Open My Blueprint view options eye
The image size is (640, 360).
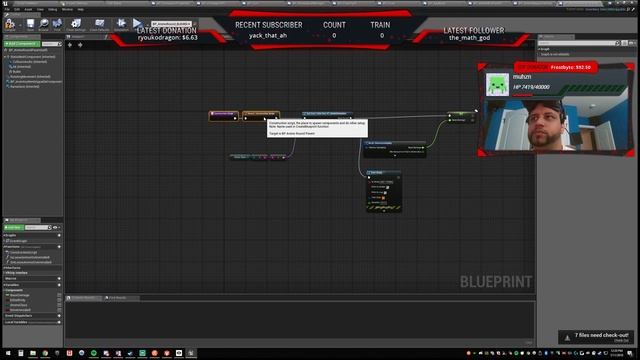point(56,227)
